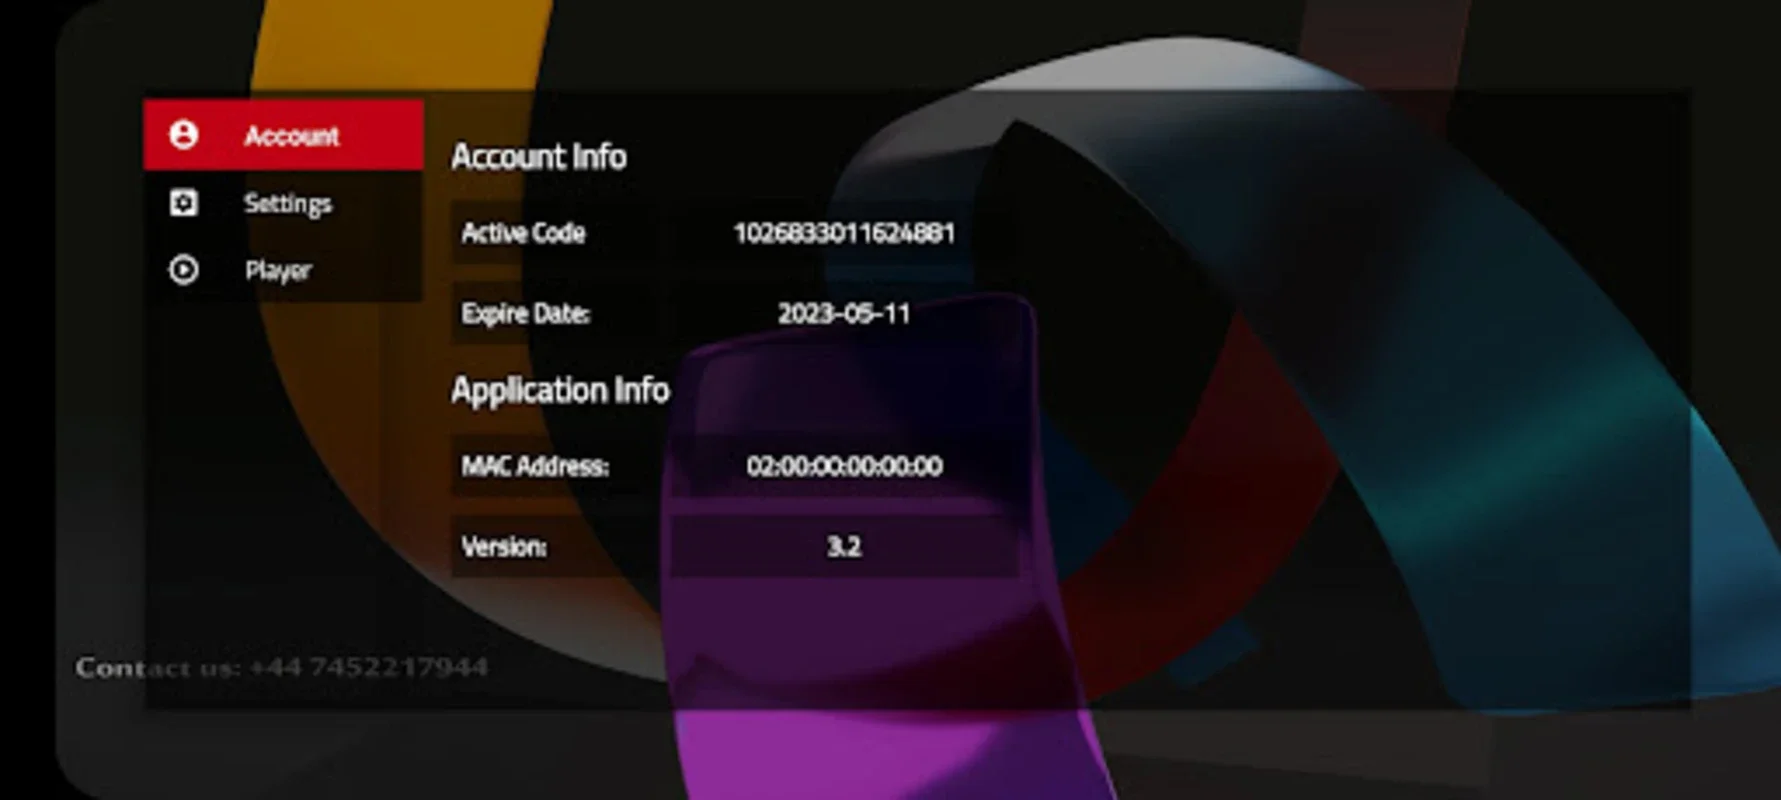Select the Expire Date label
Viewport: 1781px width, 800px height.
coord(525,314)
